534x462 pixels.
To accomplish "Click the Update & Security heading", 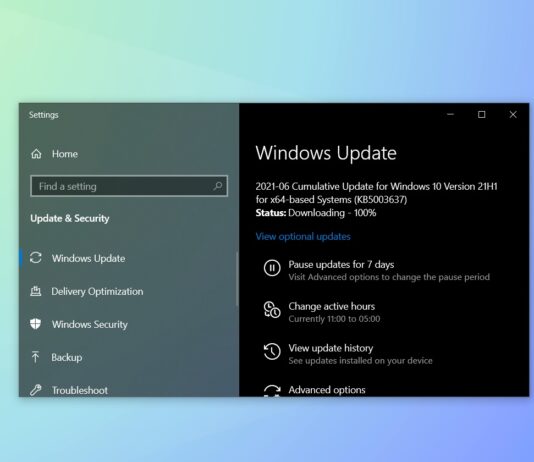I will coord(70,218).
